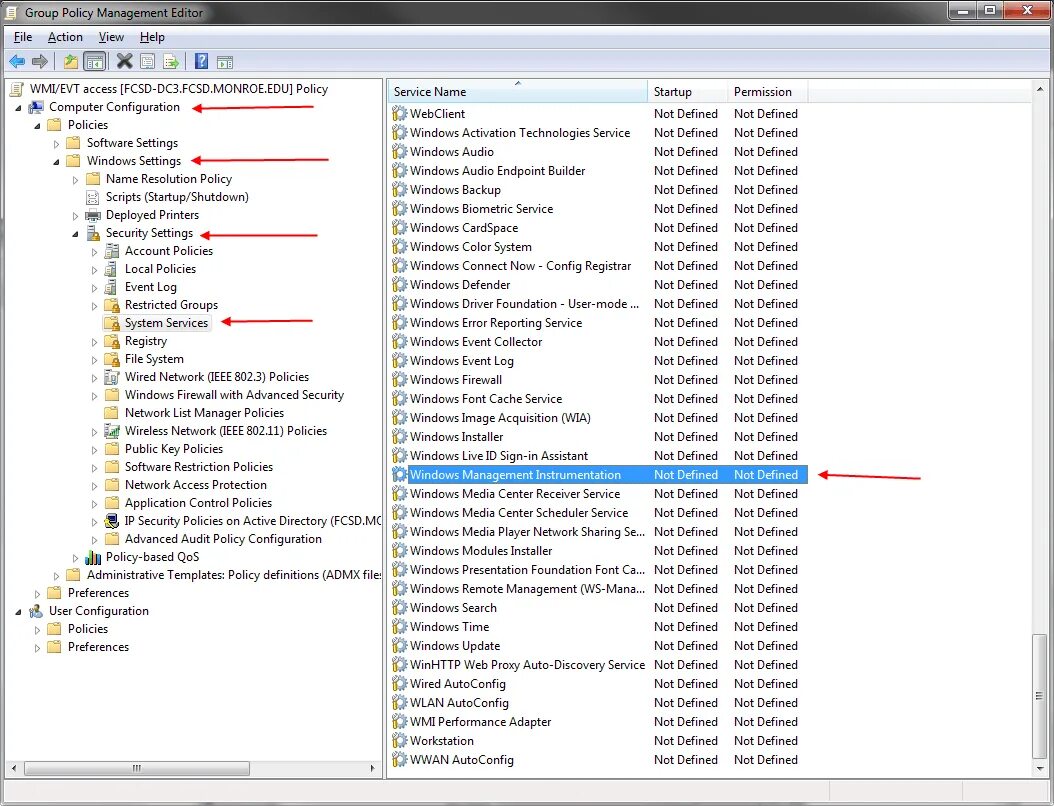Image resolution: width=1054 pixels, height=806 pixels.
Task: Click Permission value for WWAN AutoConfig row
Action: 766,760
